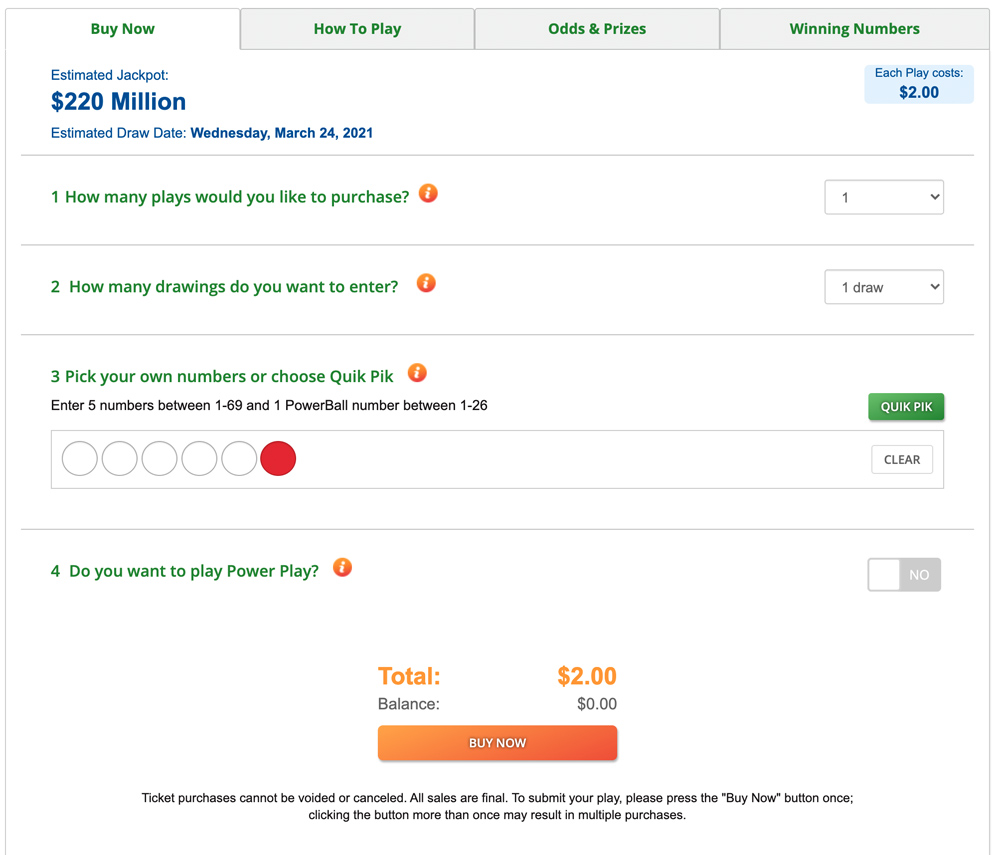Switch to the Winning Numbers tab

[853, 28]
